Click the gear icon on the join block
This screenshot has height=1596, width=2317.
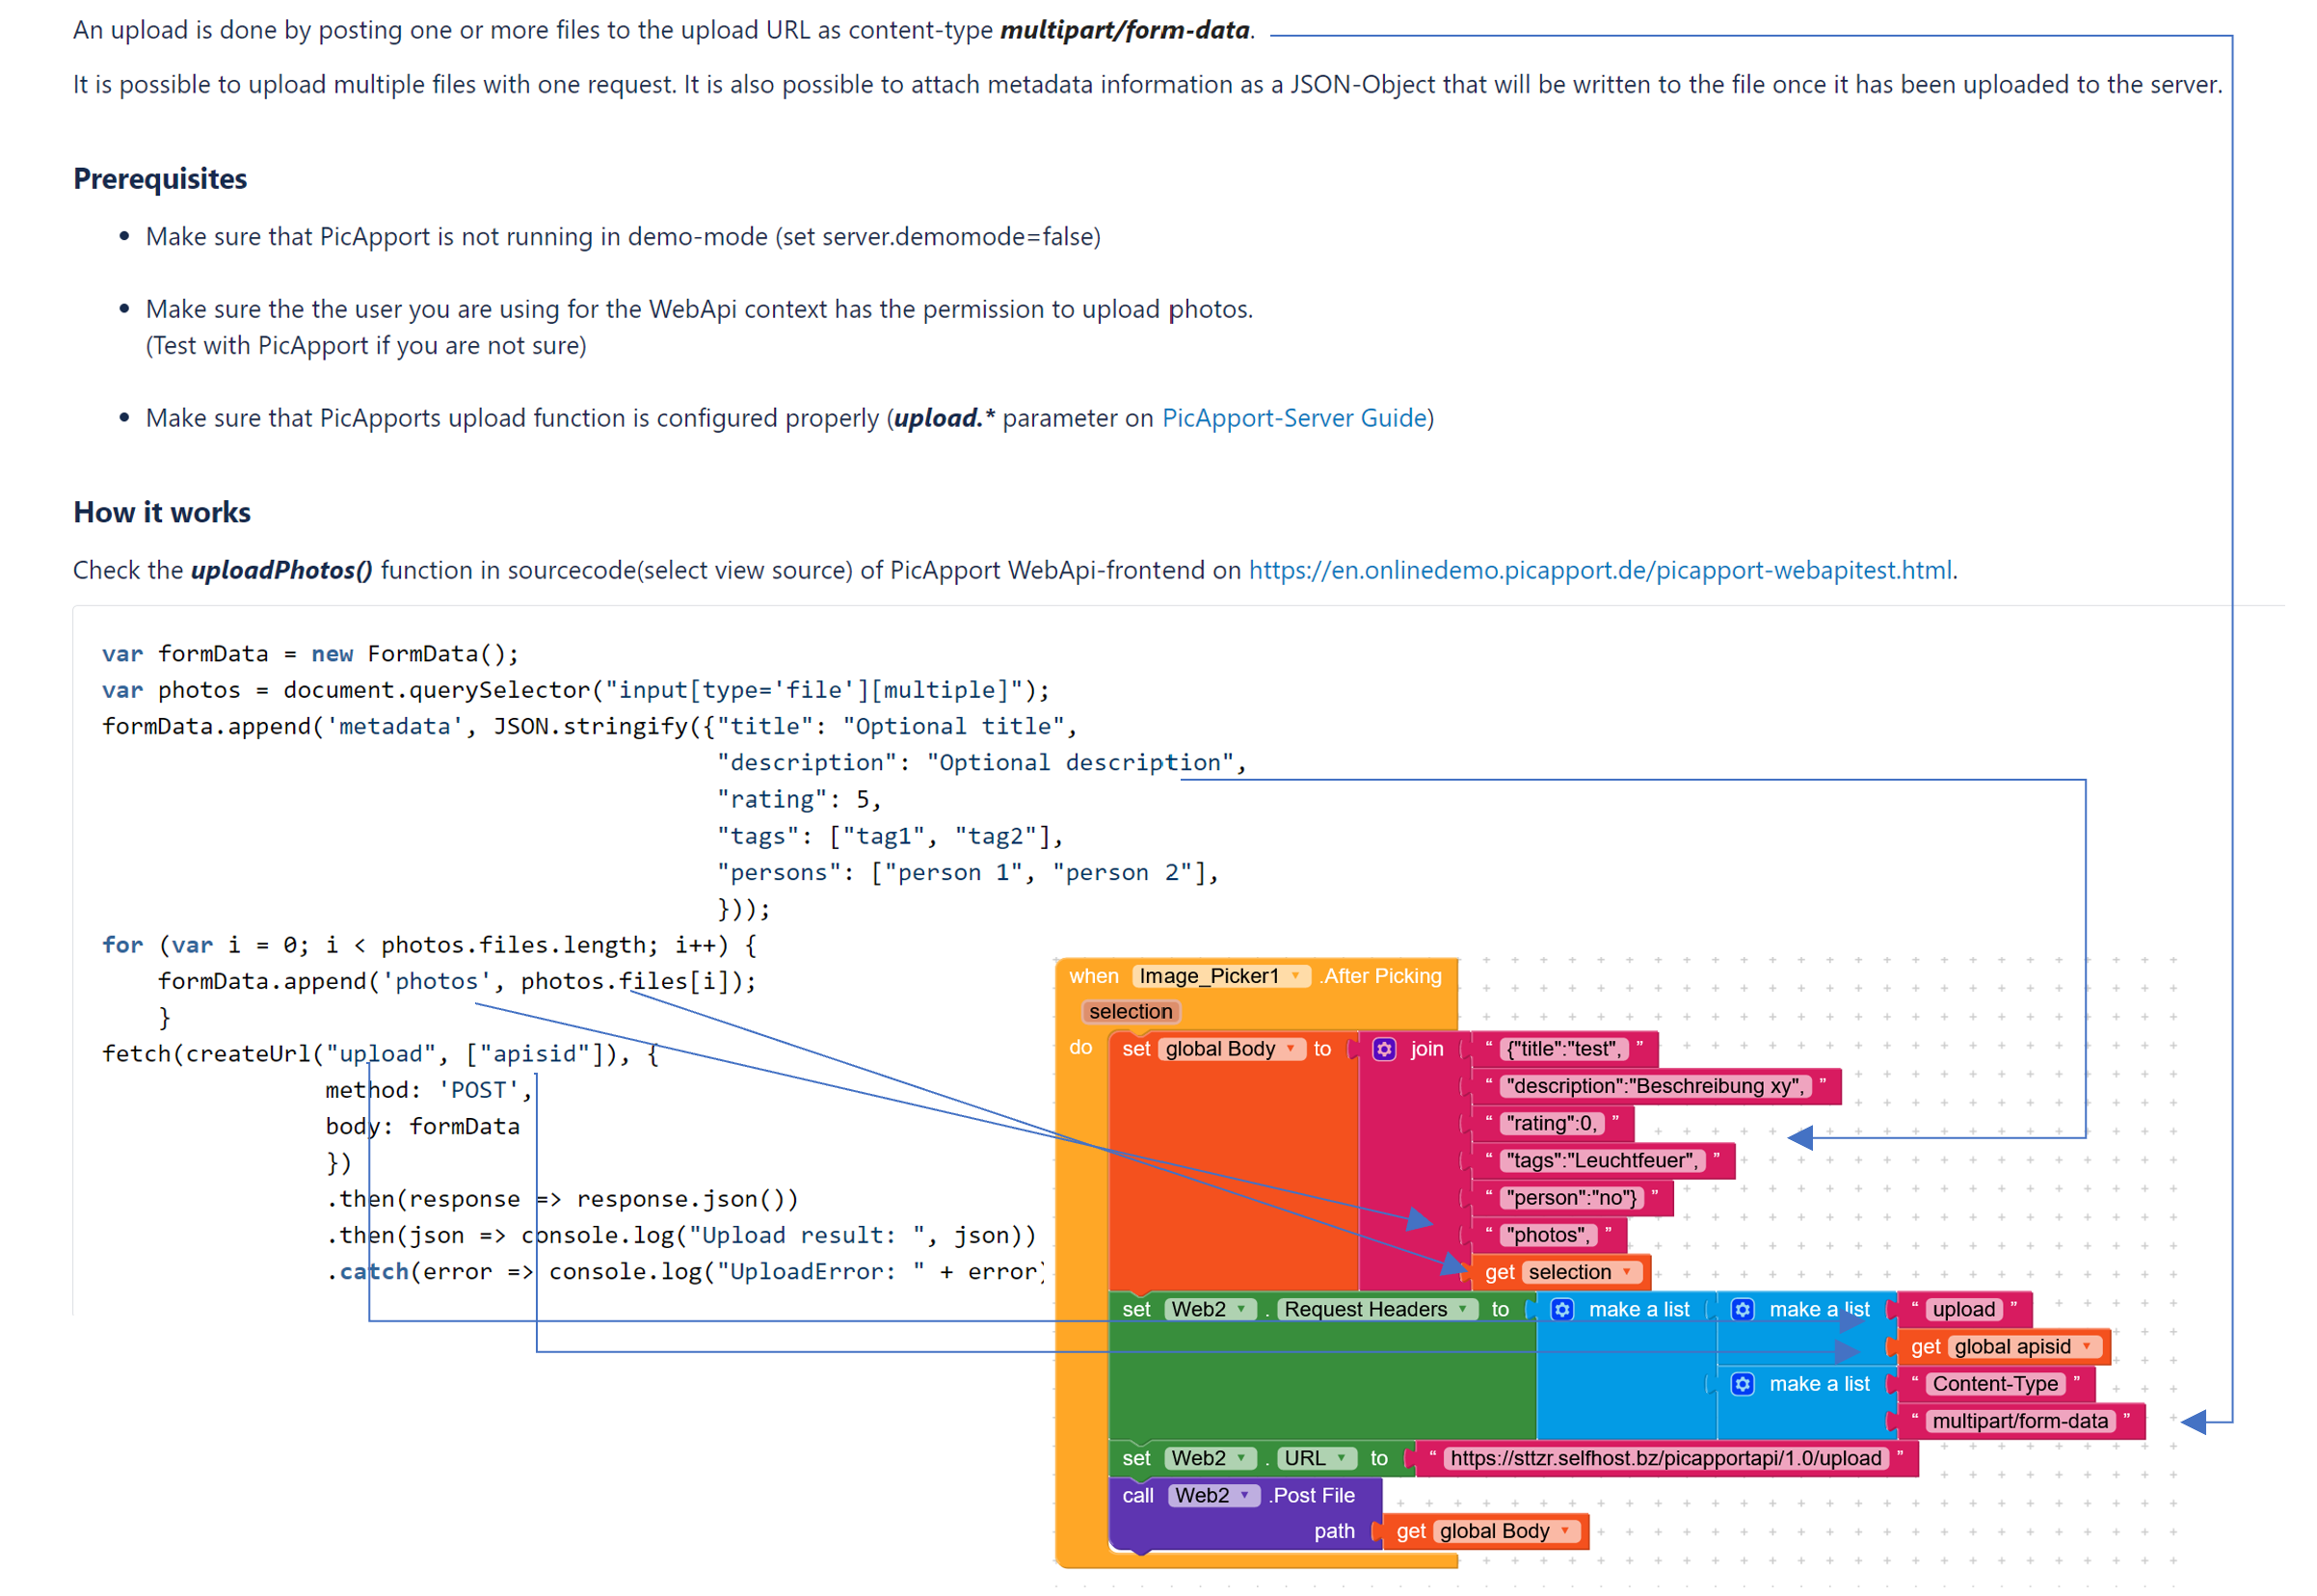point(1383,1048)
